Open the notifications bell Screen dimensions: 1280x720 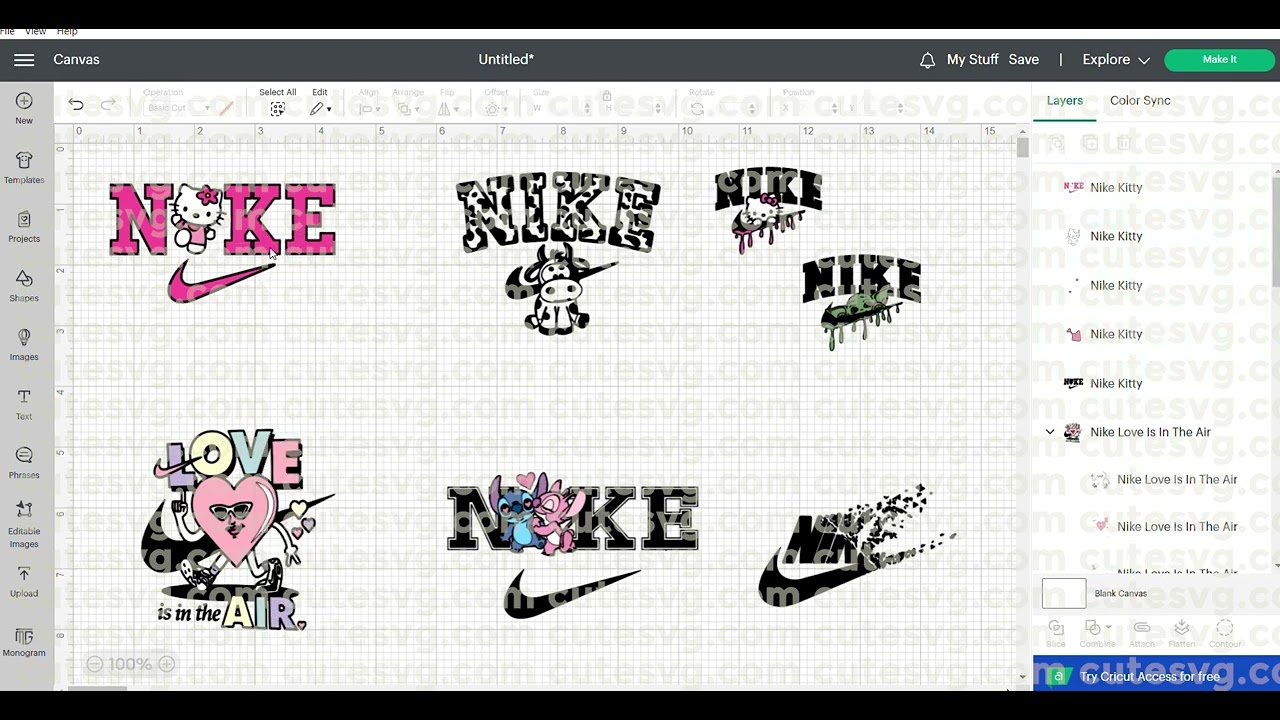coord(927,60)
